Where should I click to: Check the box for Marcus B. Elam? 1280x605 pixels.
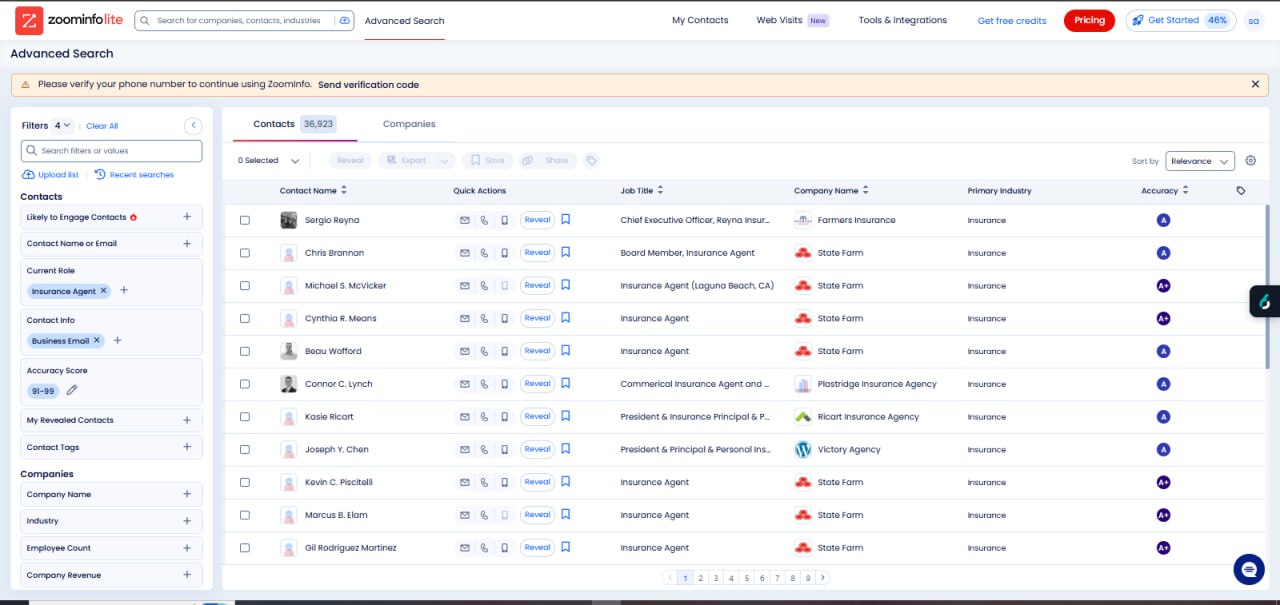245,515
